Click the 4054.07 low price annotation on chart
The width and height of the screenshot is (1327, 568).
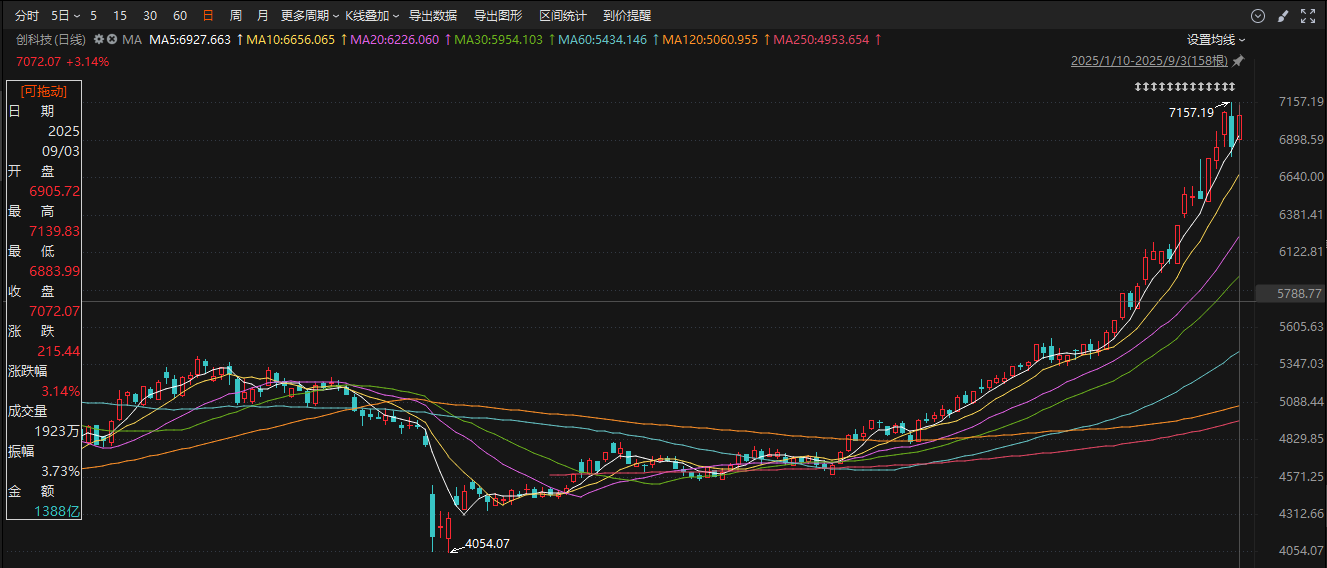click(488, 544)
